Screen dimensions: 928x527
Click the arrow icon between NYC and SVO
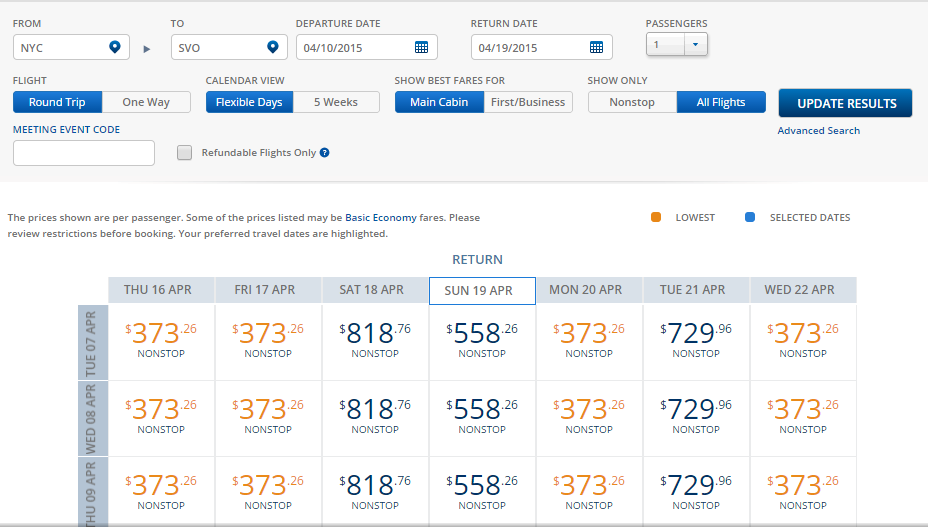point(147,48)
